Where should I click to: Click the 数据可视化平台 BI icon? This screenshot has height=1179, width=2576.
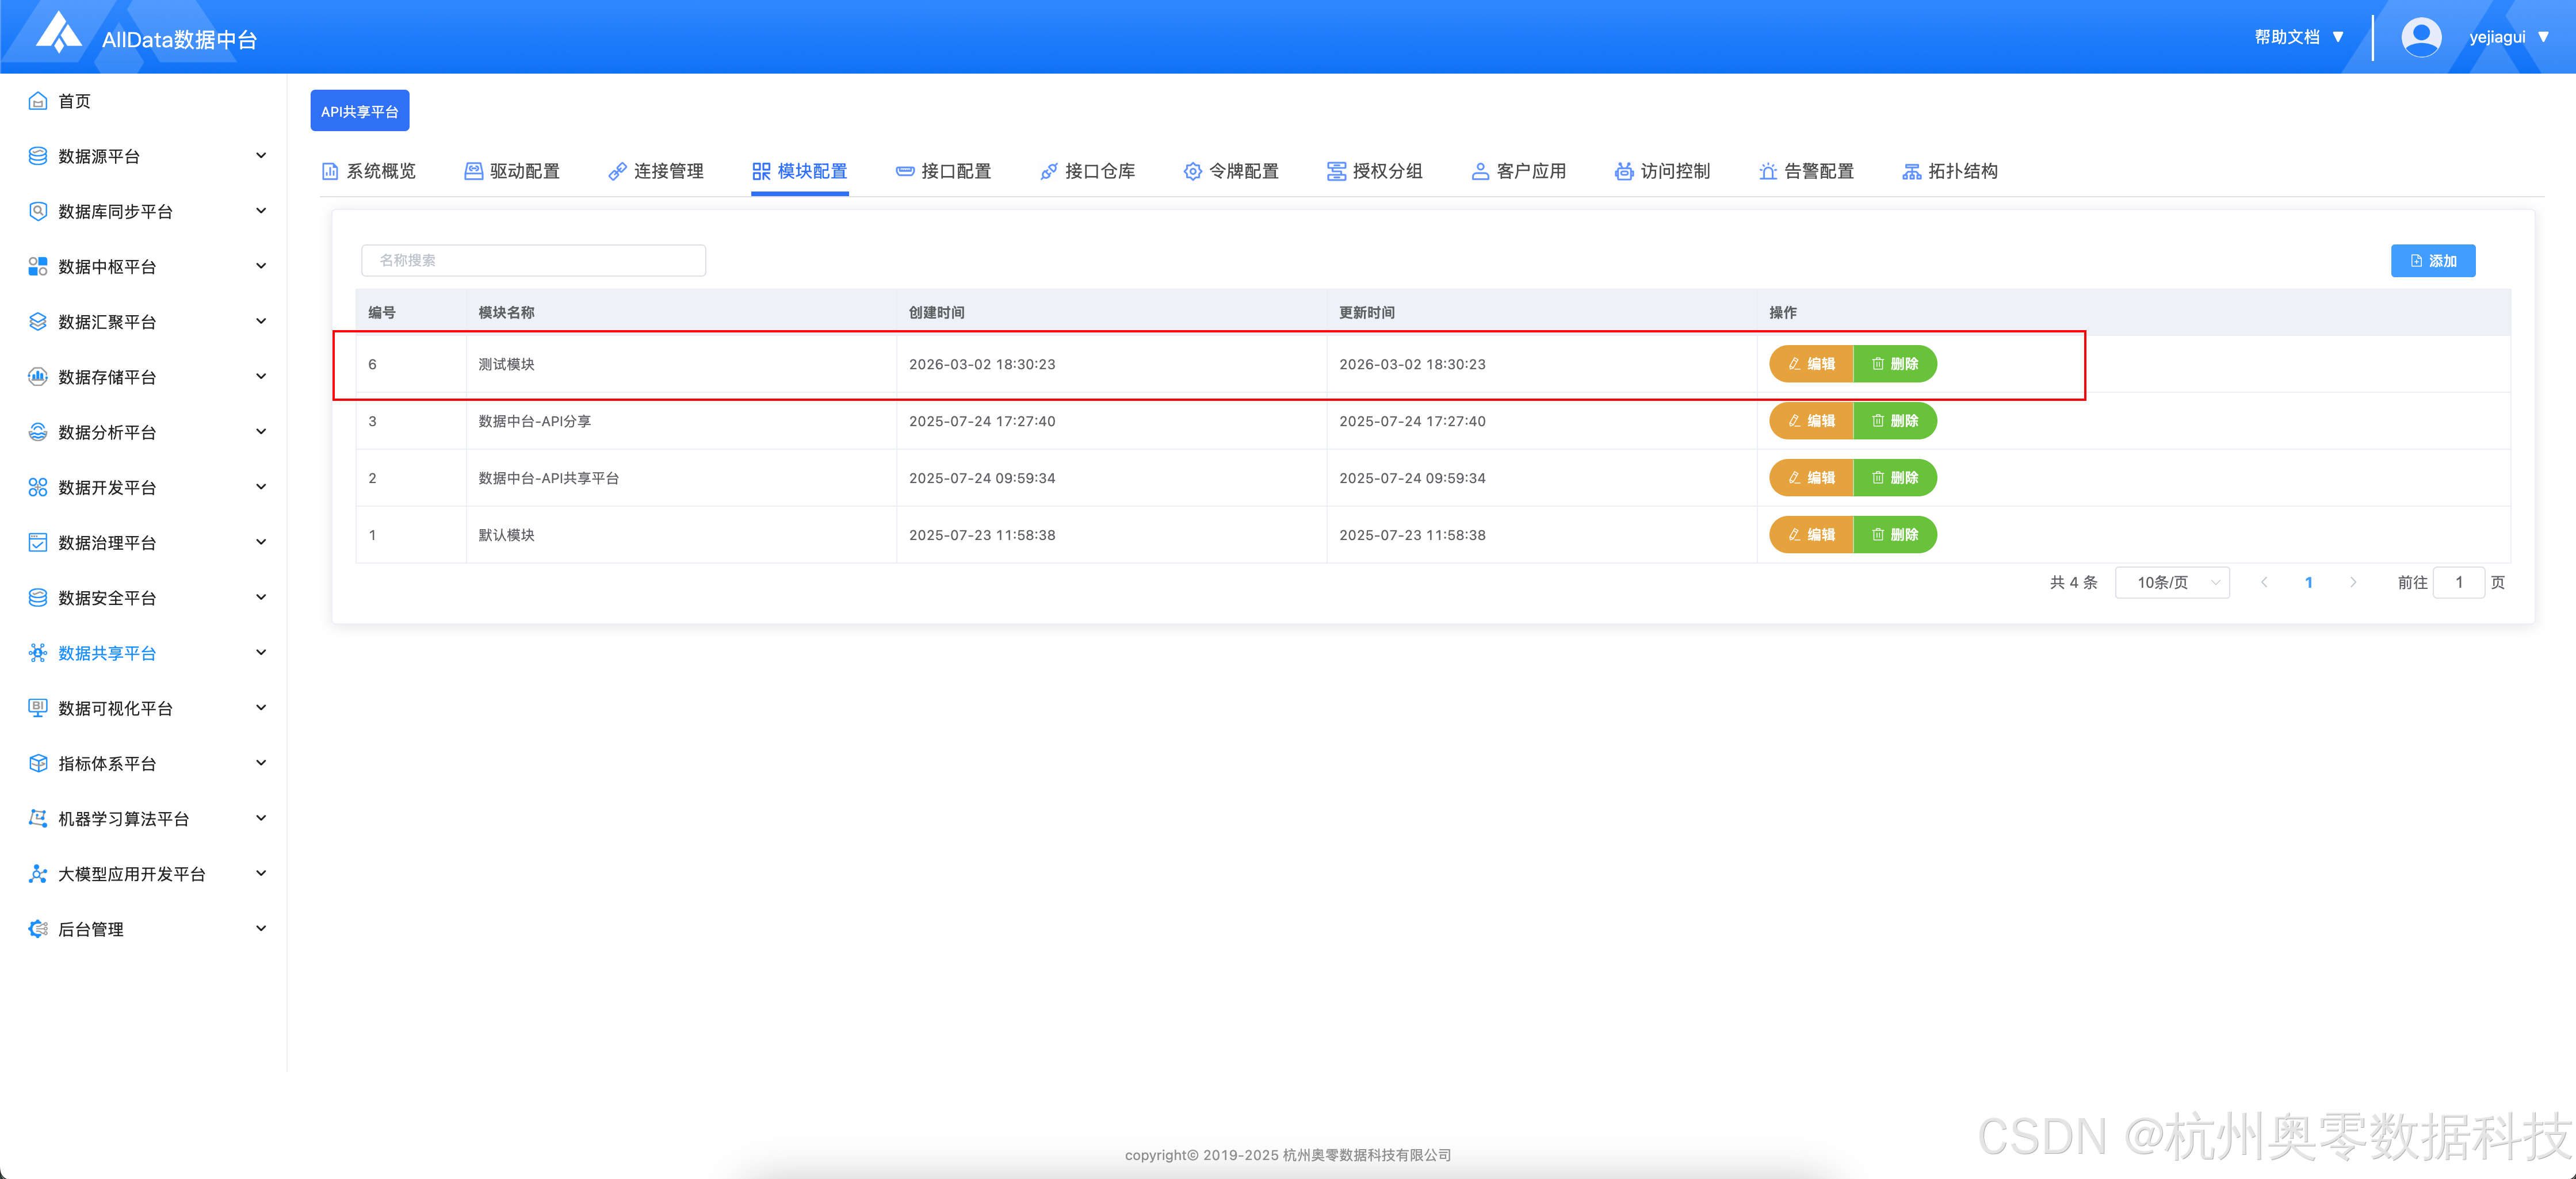pos(38,708)
